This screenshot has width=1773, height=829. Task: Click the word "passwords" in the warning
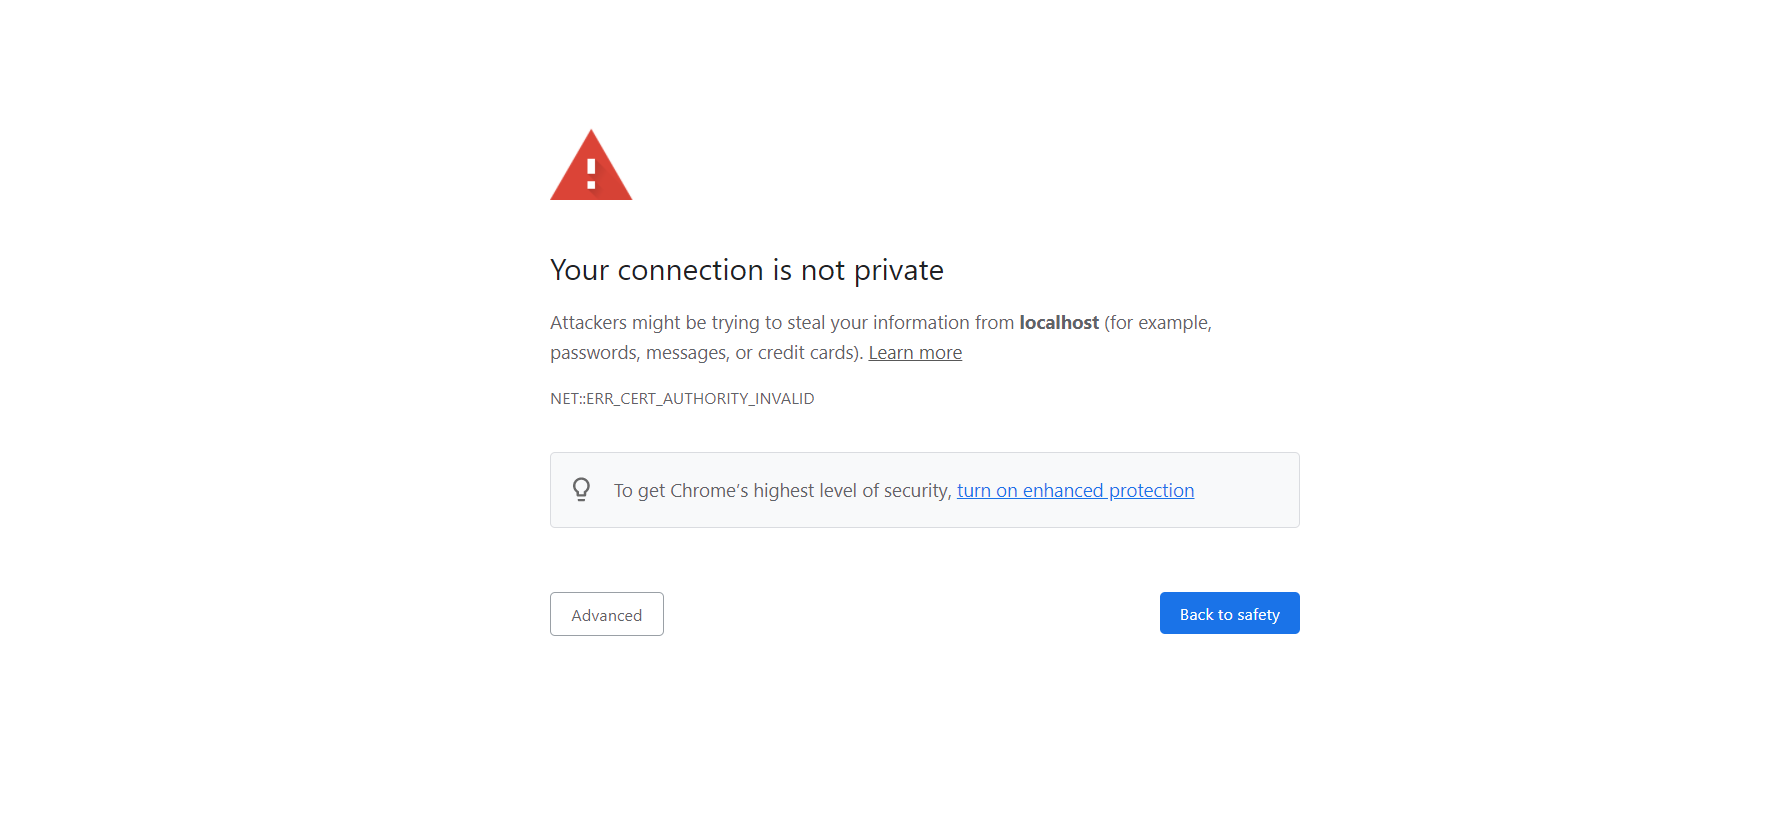click(592, 353)
